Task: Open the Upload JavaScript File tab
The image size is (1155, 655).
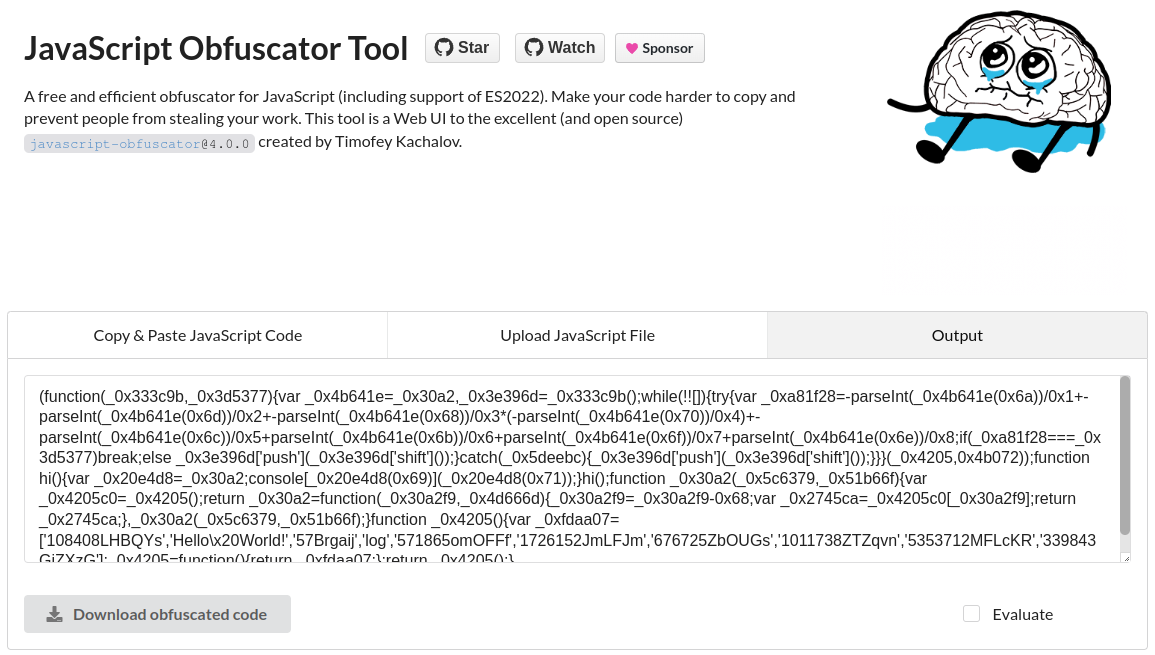Action: tap(578, 335)
